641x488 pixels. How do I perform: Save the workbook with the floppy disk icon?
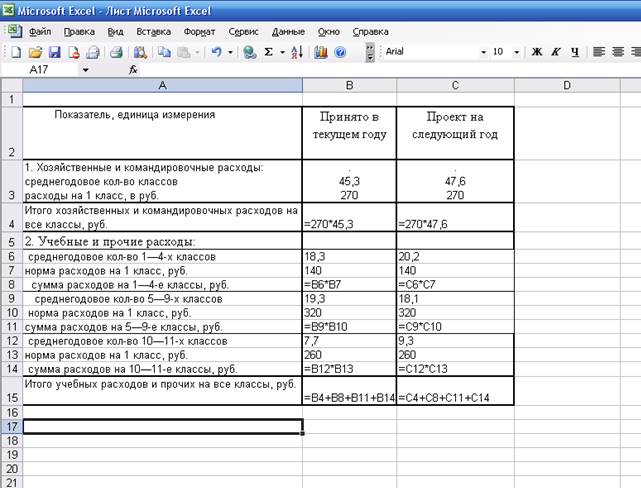click(x=54, y=52)
